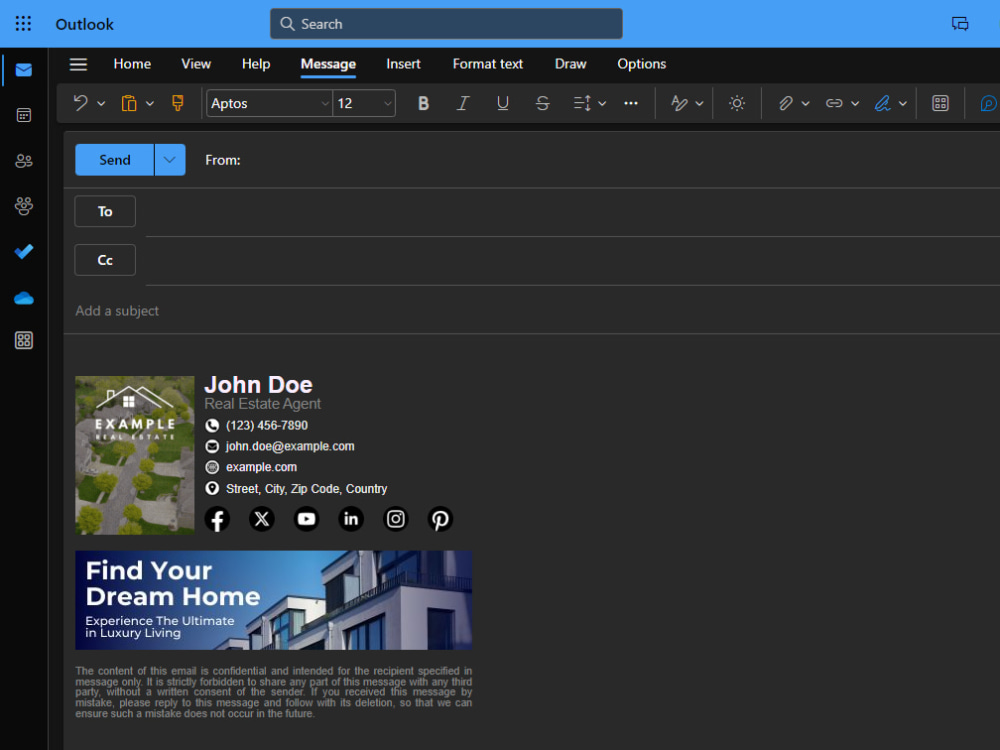
Task: Open the Send options dropdown arrow
Action: pos(170,160)
